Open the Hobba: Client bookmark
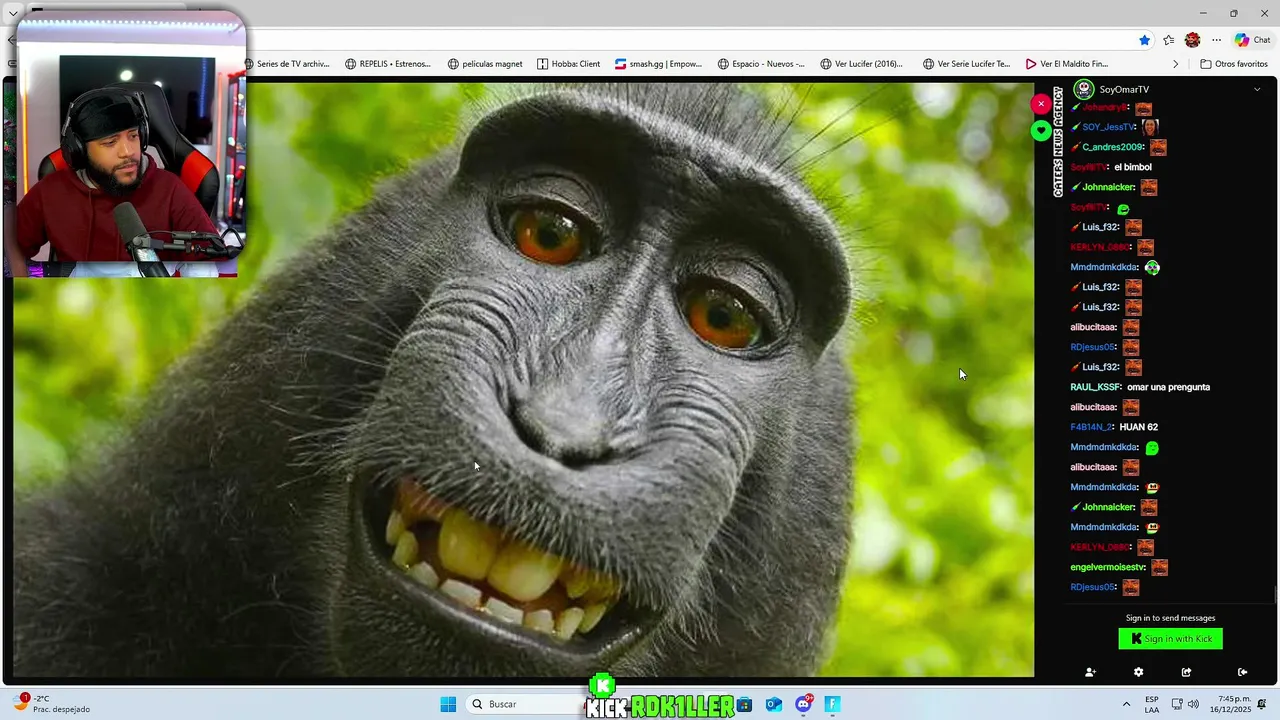1280x720 pixels. point(569,64)
